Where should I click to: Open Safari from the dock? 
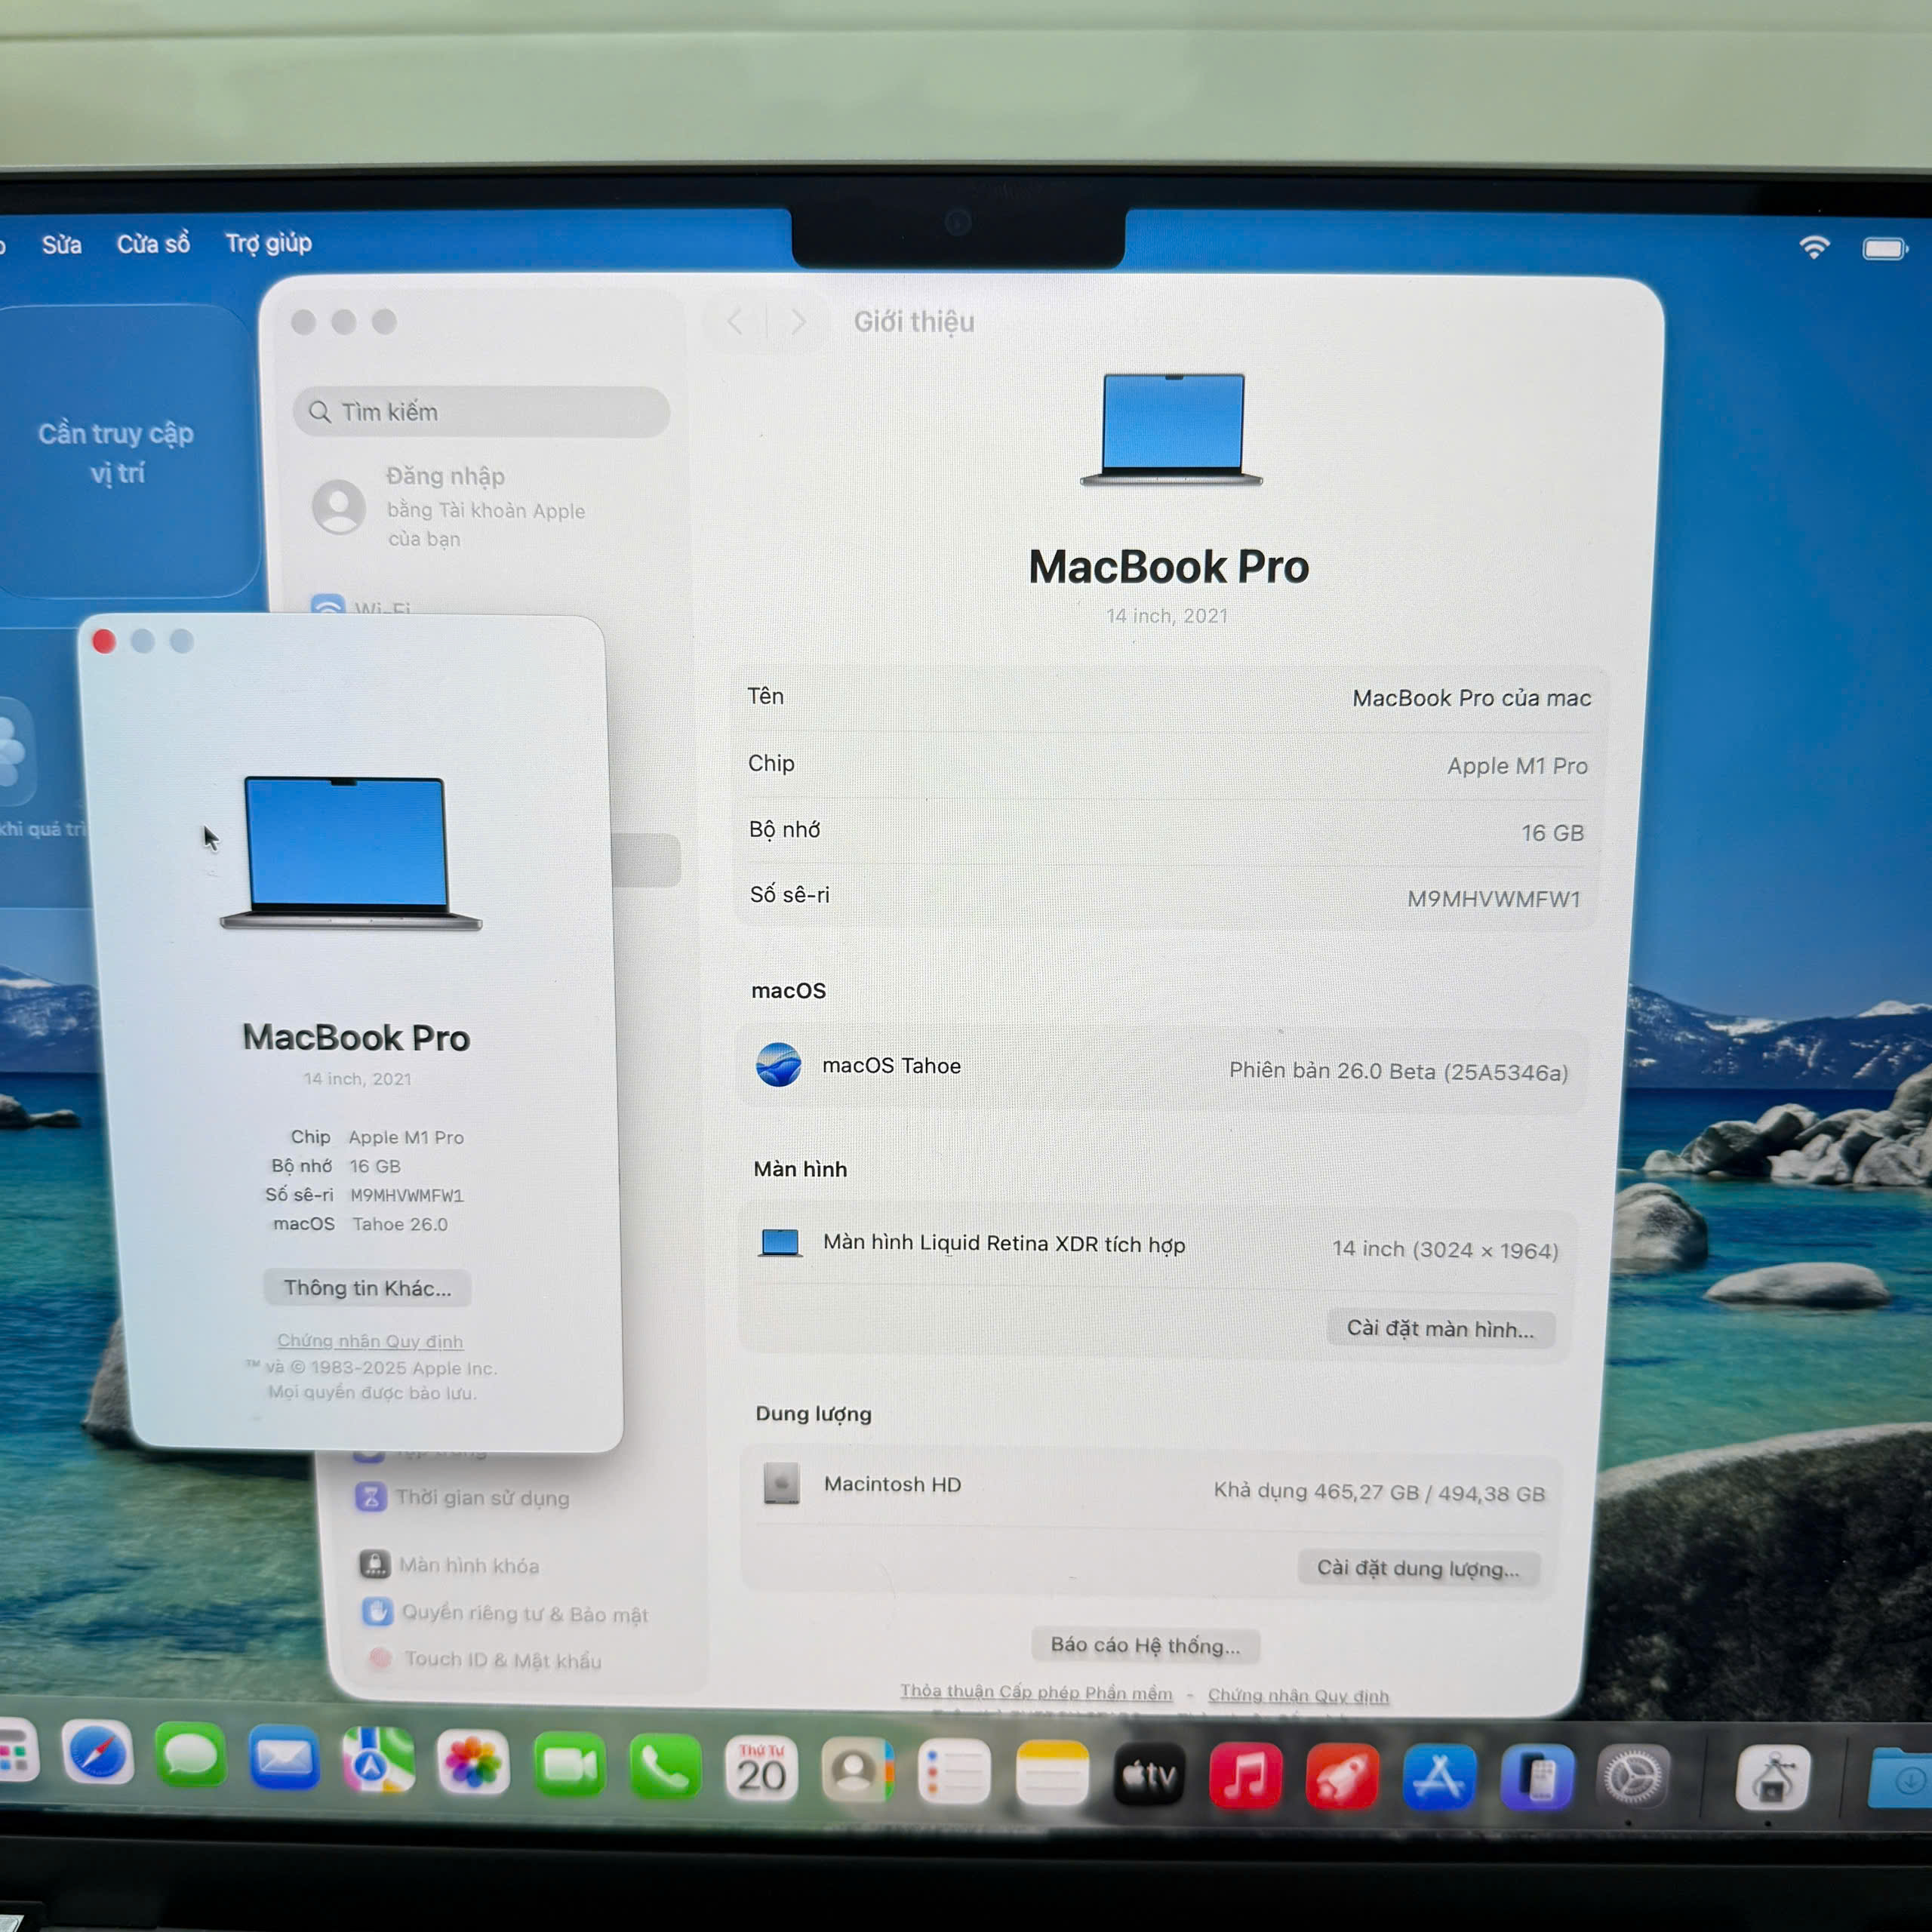[x=97, y=1752]
